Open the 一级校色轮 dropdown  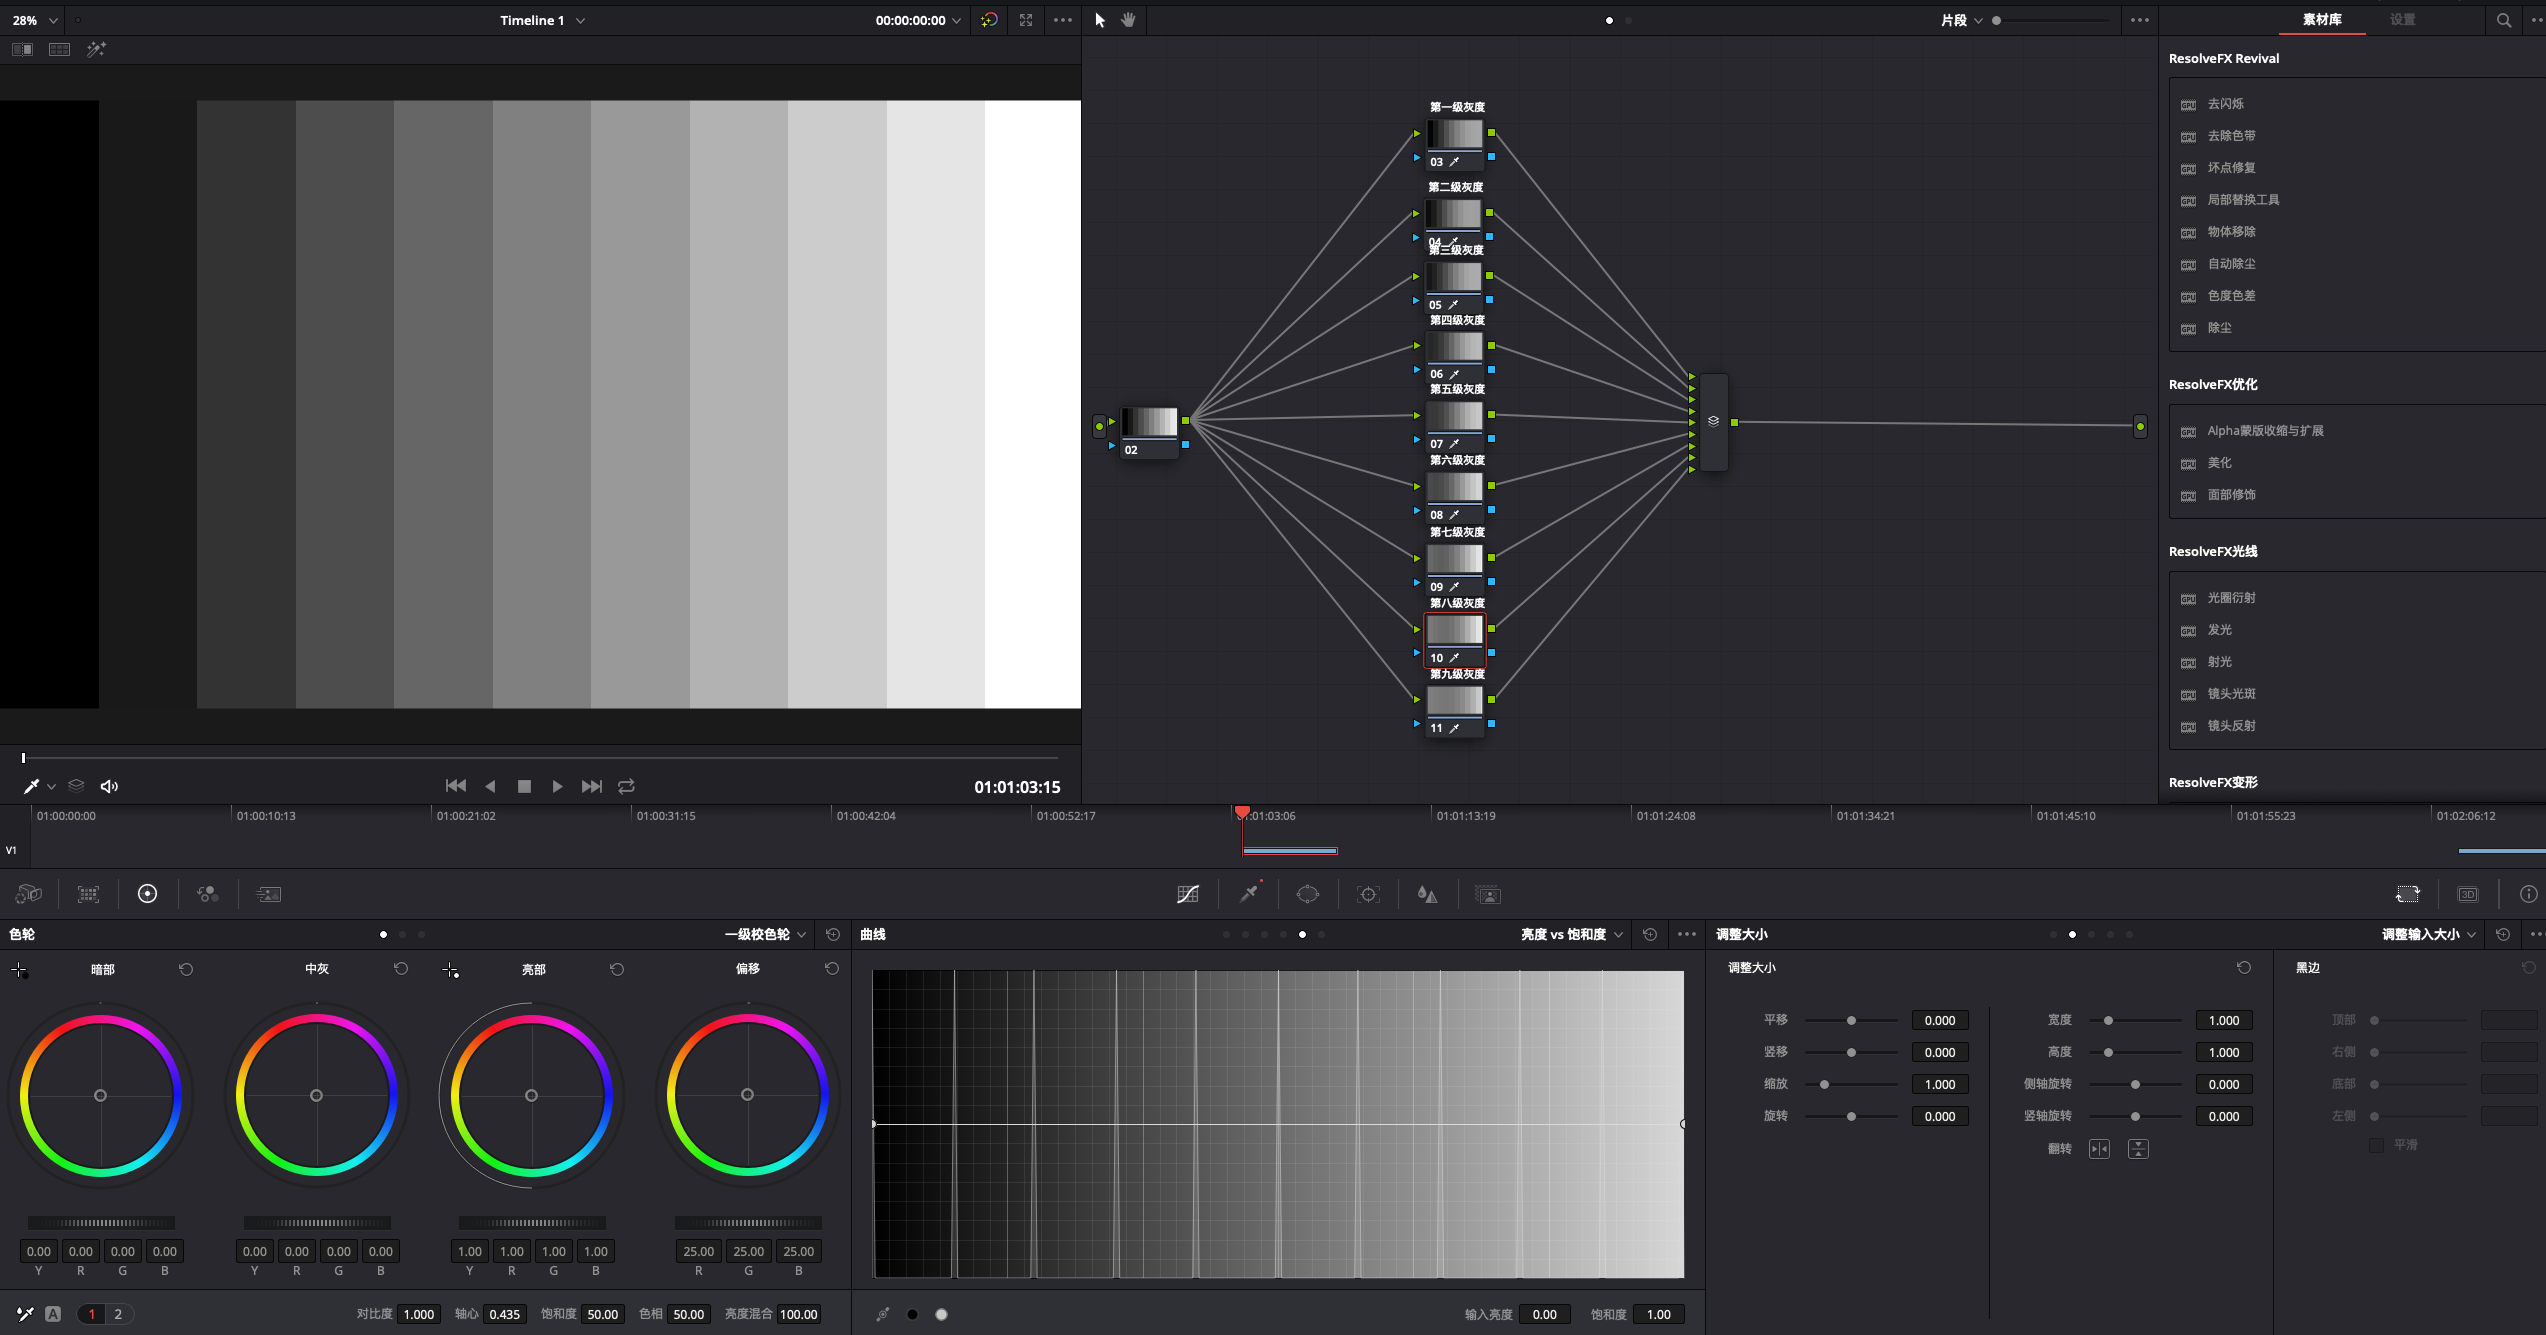(765, 934)
